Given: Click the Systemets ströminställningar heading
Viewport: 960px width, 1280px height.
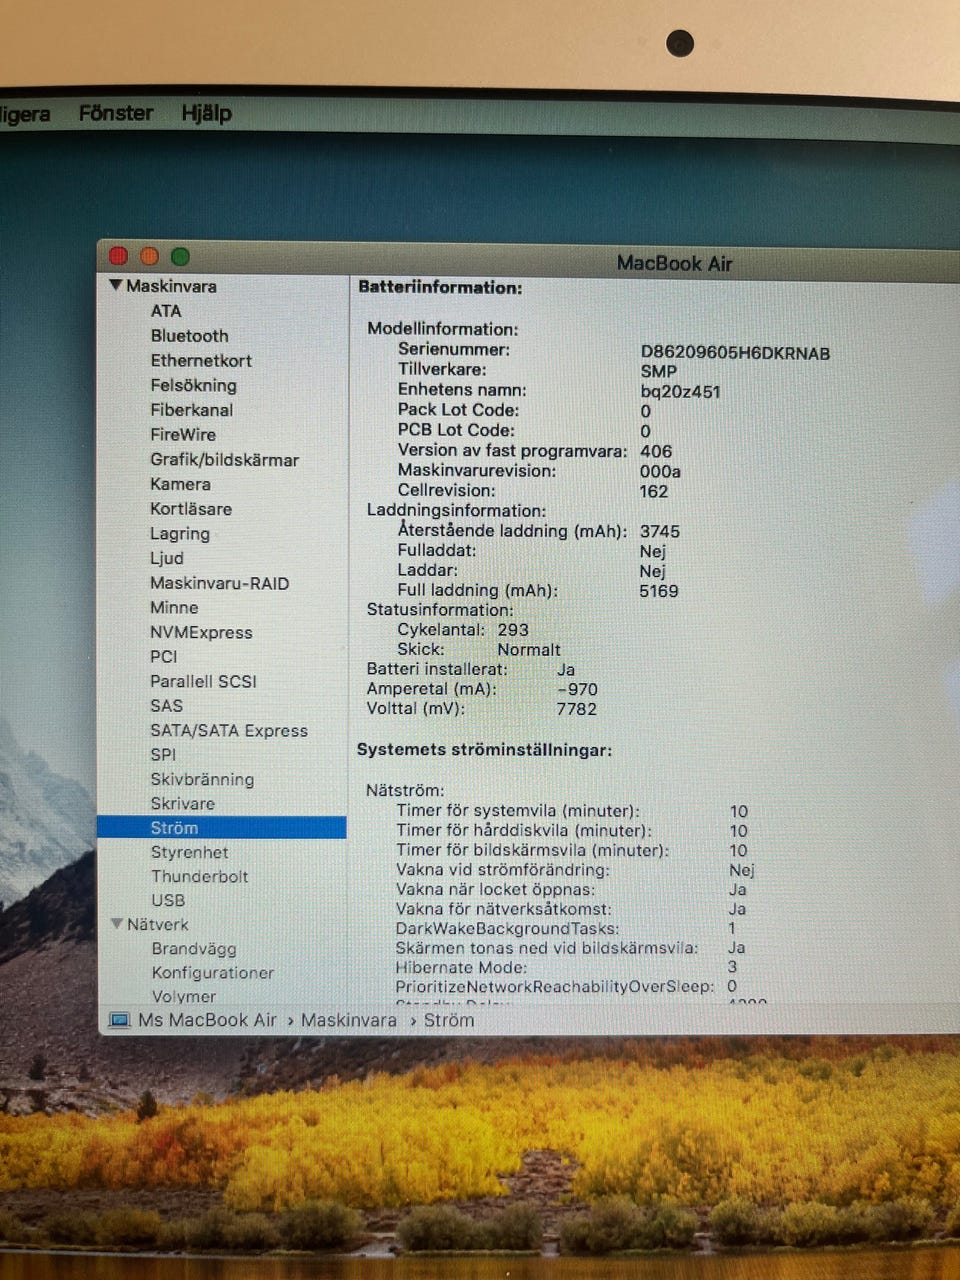Looking at the screenshot, I should pyautogui.click(x=484, y=750).
